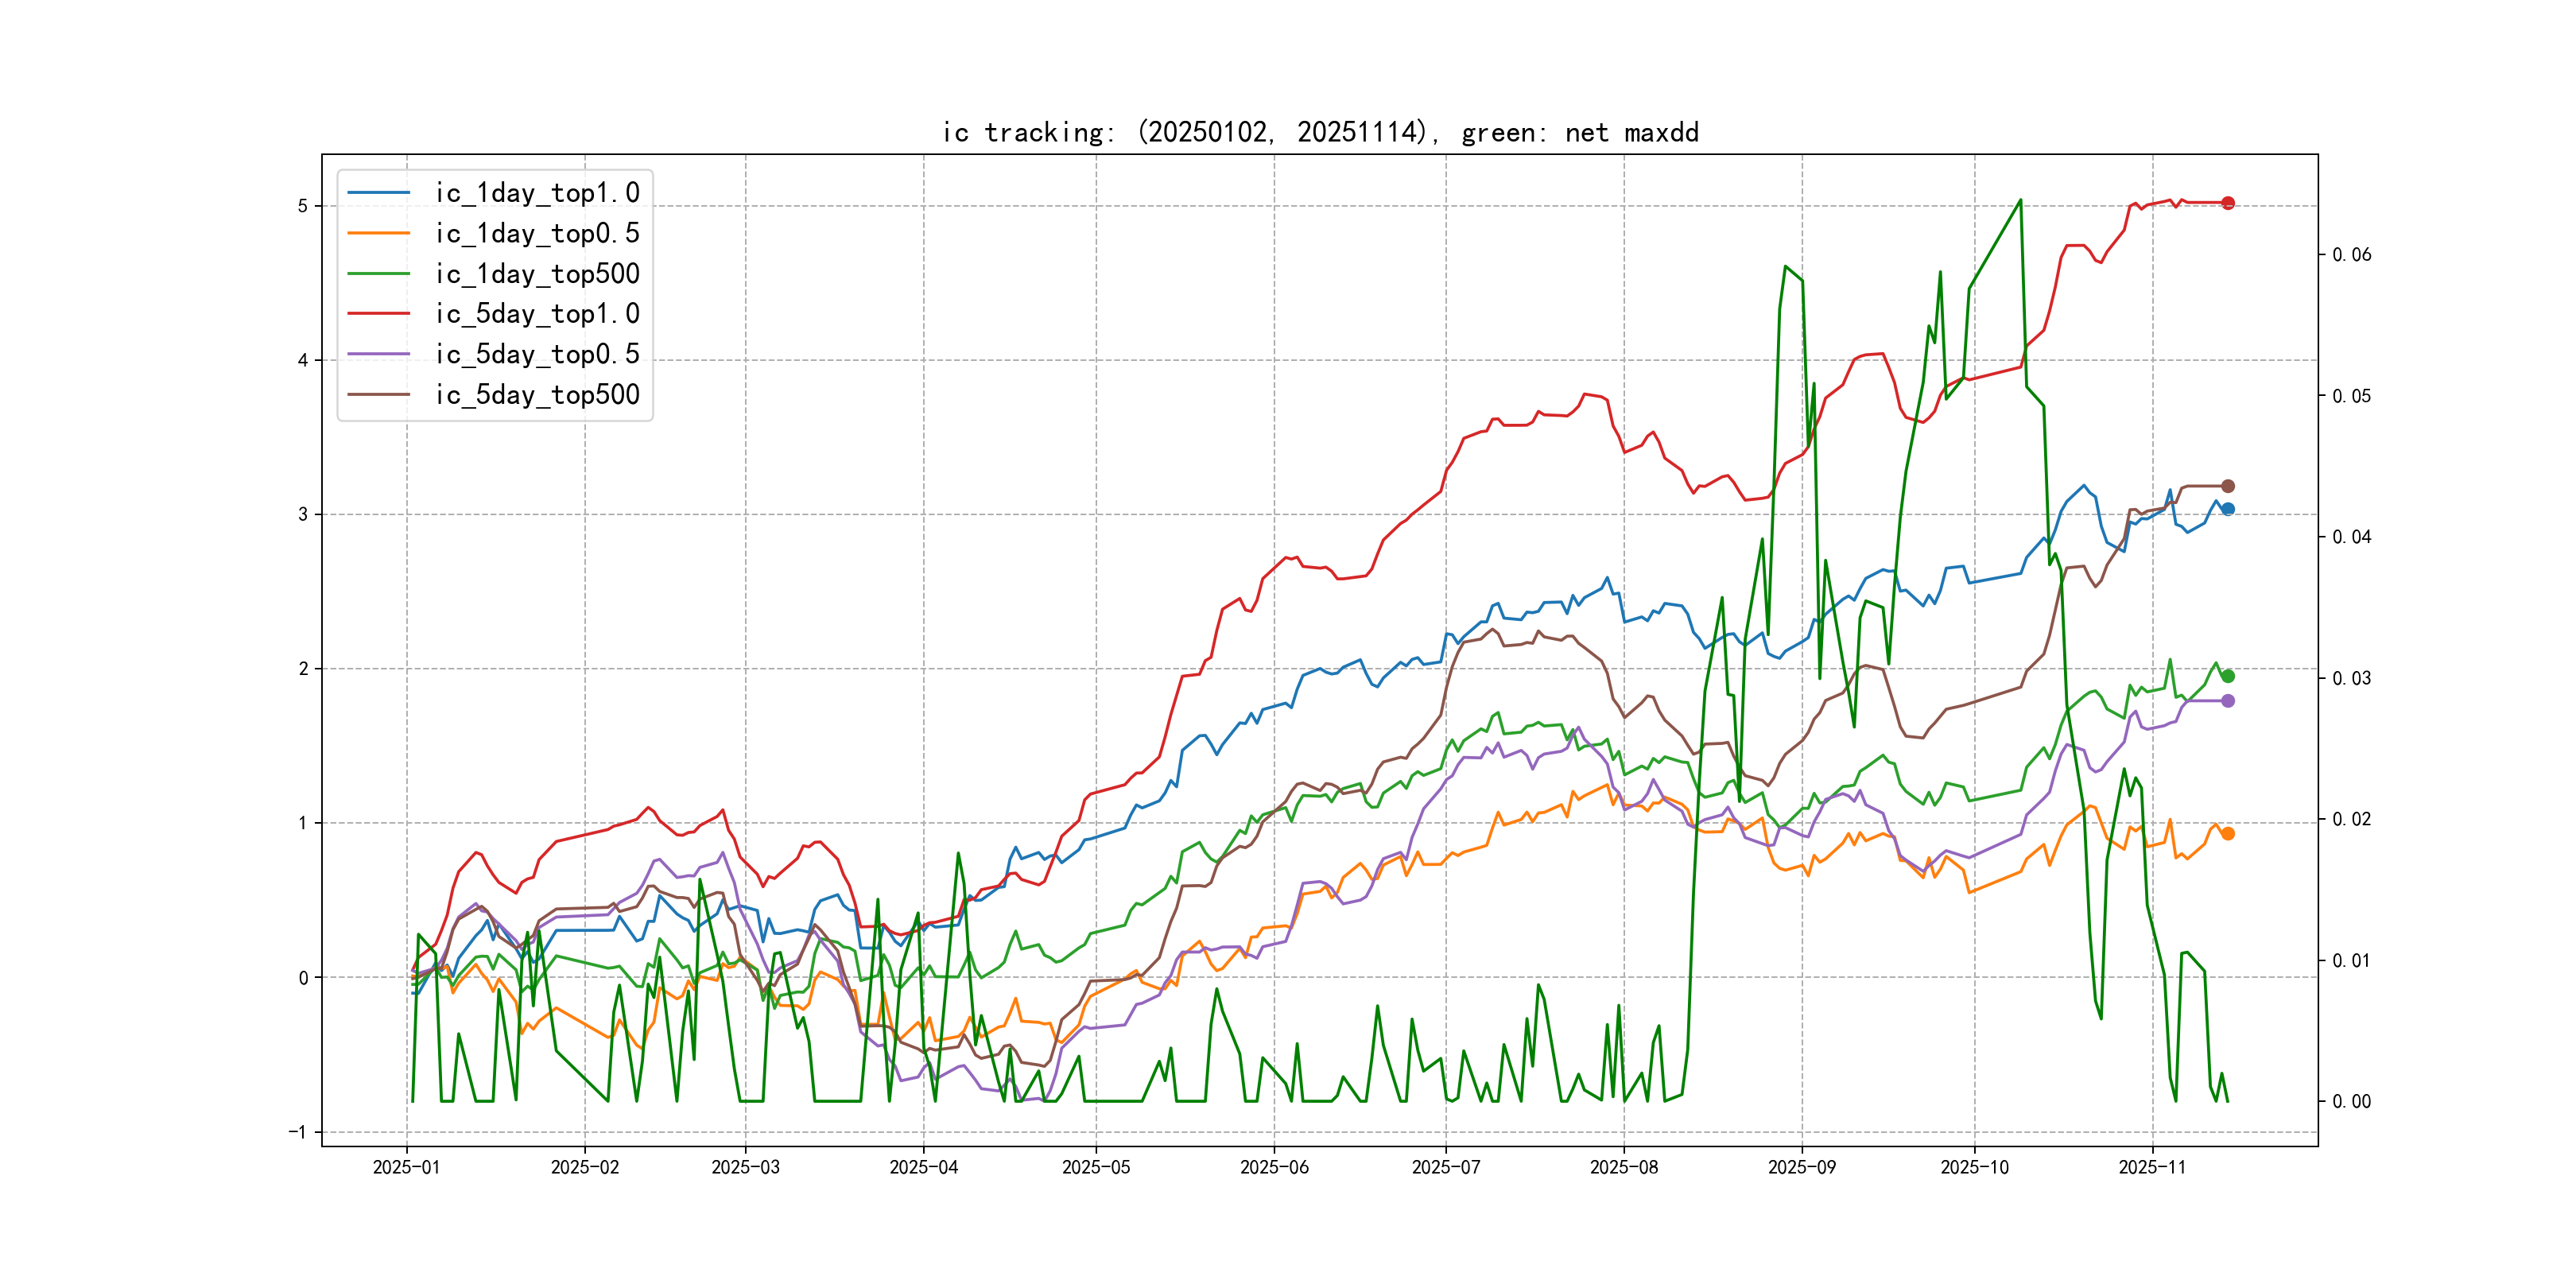Click the blue line swatch in legend
This screenshot has width=2576, height=1288.
[x=379, y=193]
